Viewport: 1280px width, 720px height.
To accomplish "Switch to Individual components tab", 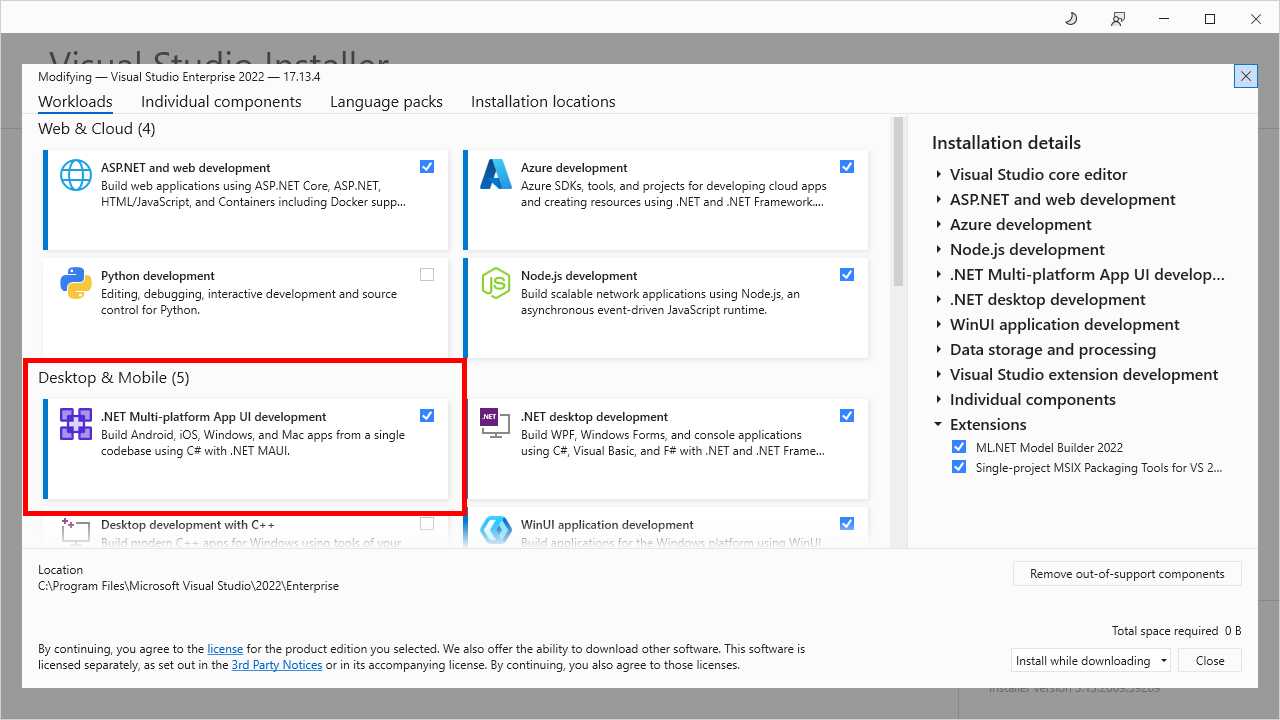I will 221,102.
